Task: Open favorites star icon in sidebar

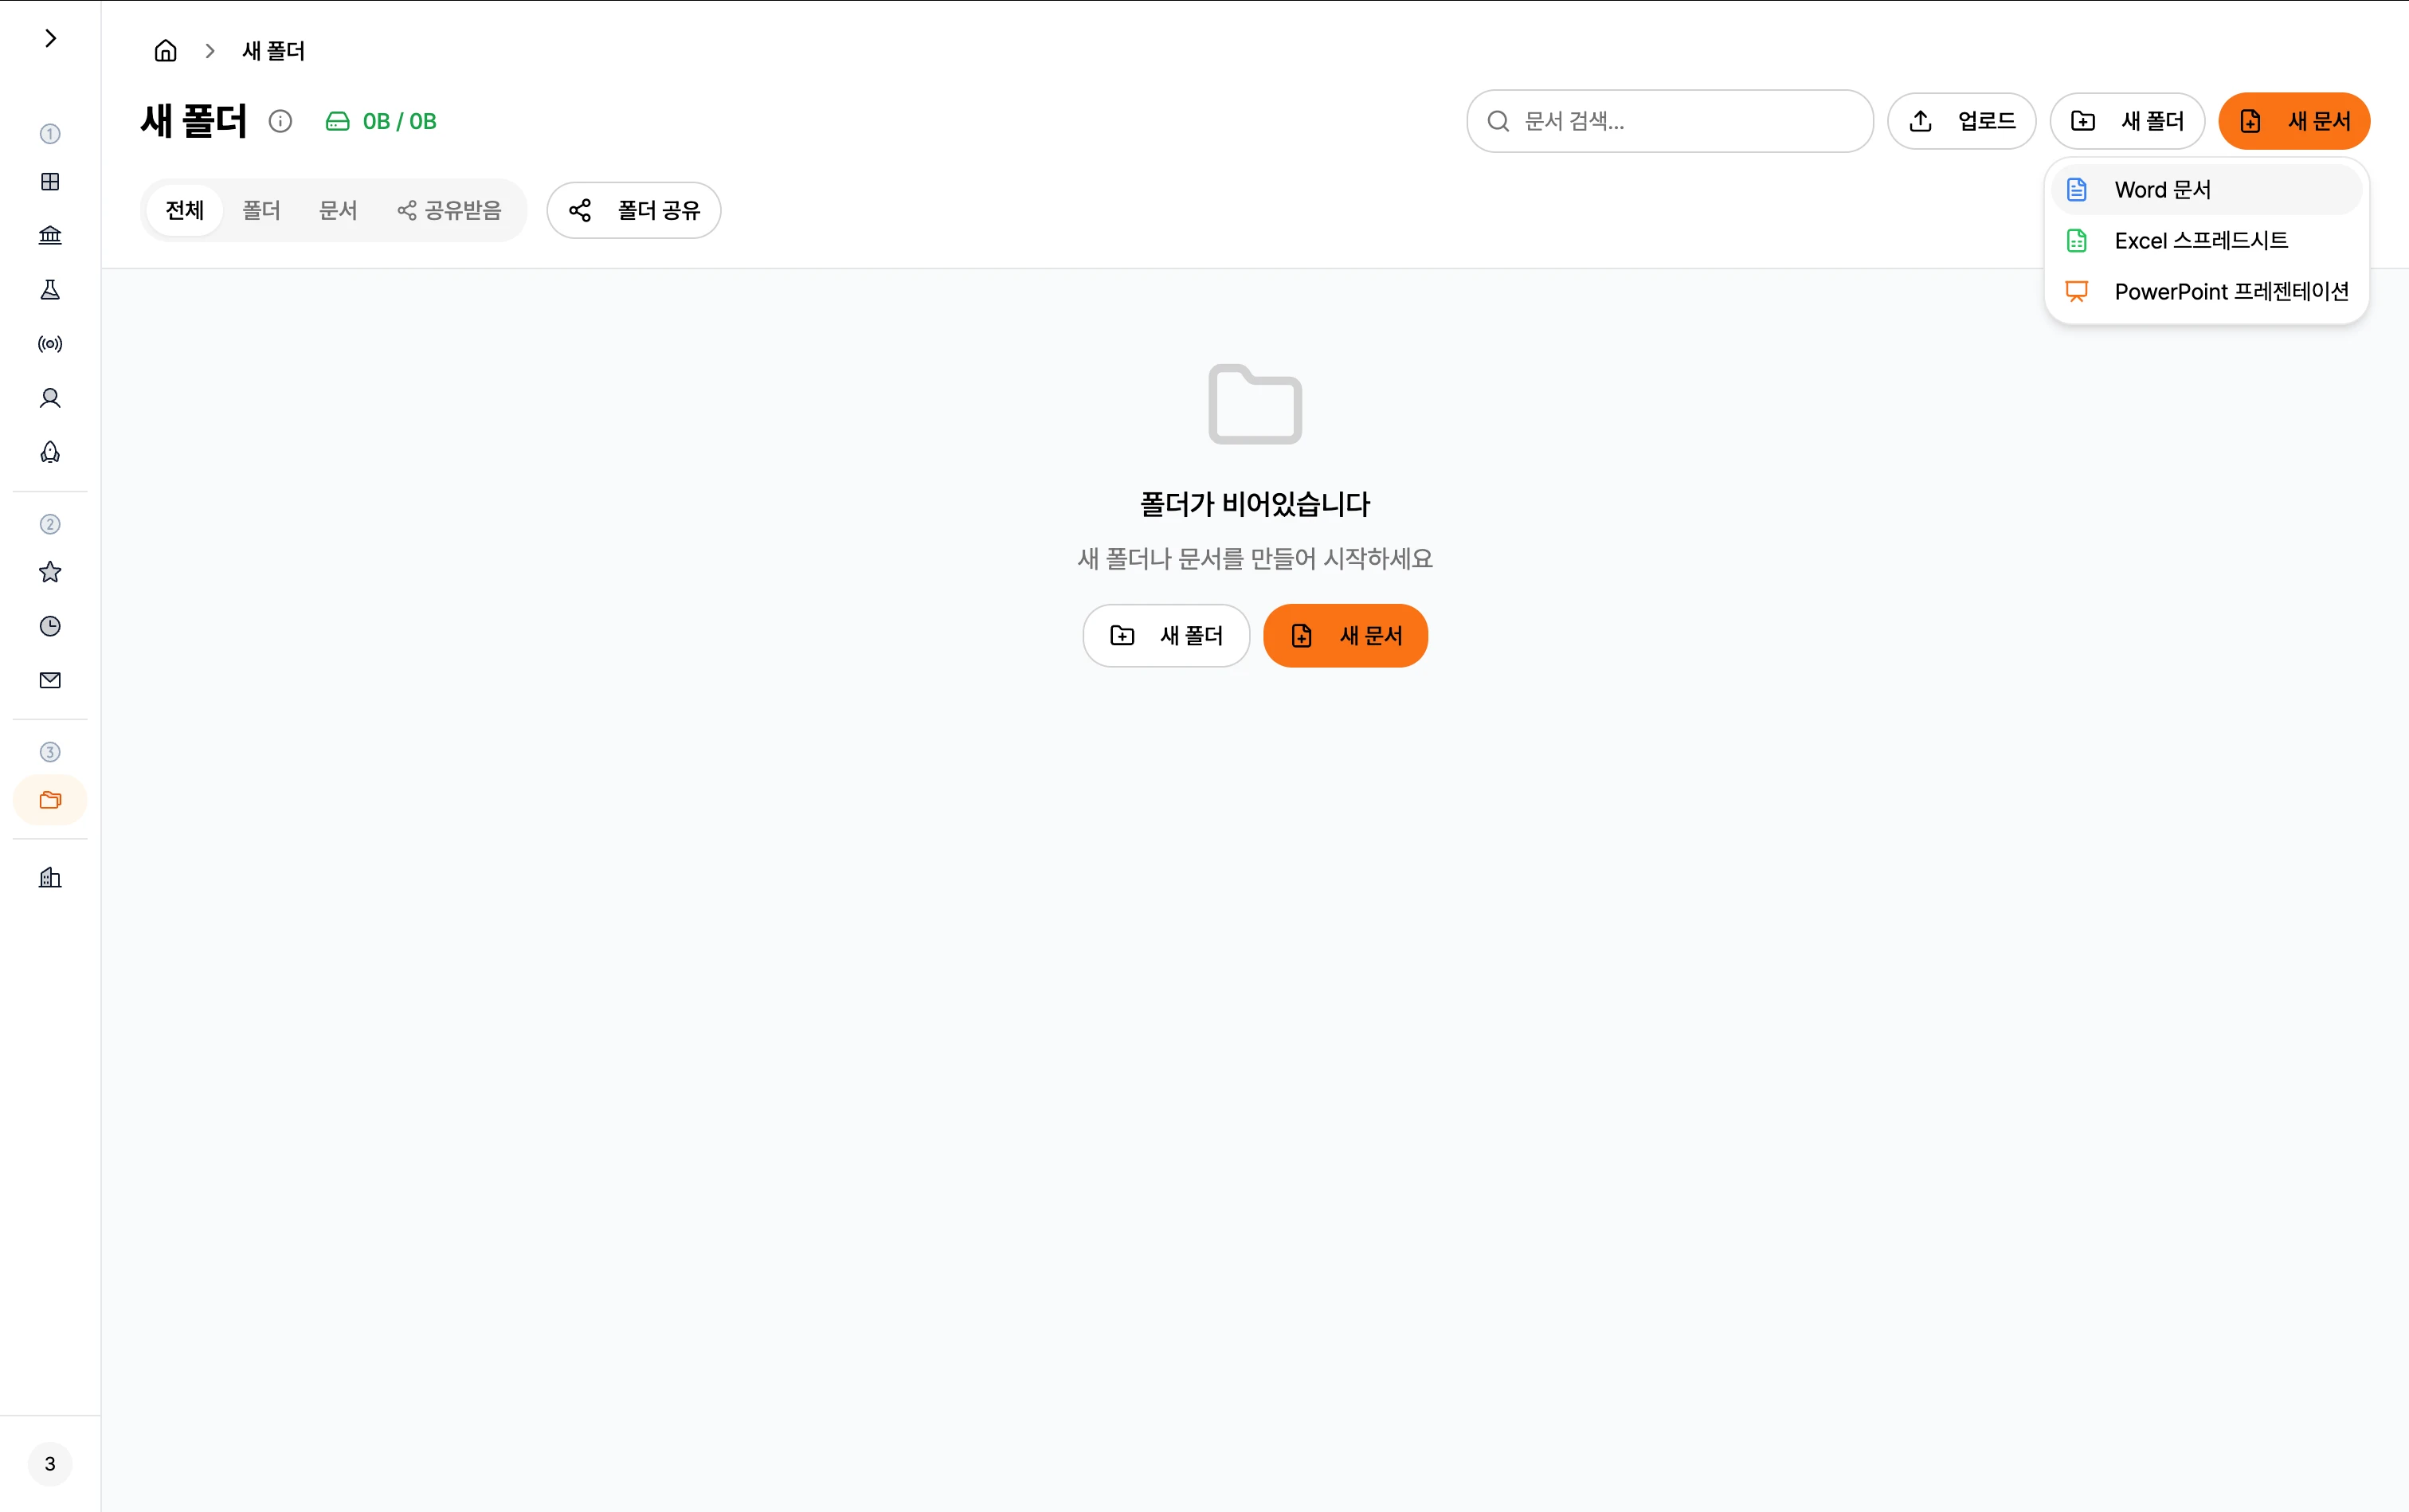Action: 50,572
